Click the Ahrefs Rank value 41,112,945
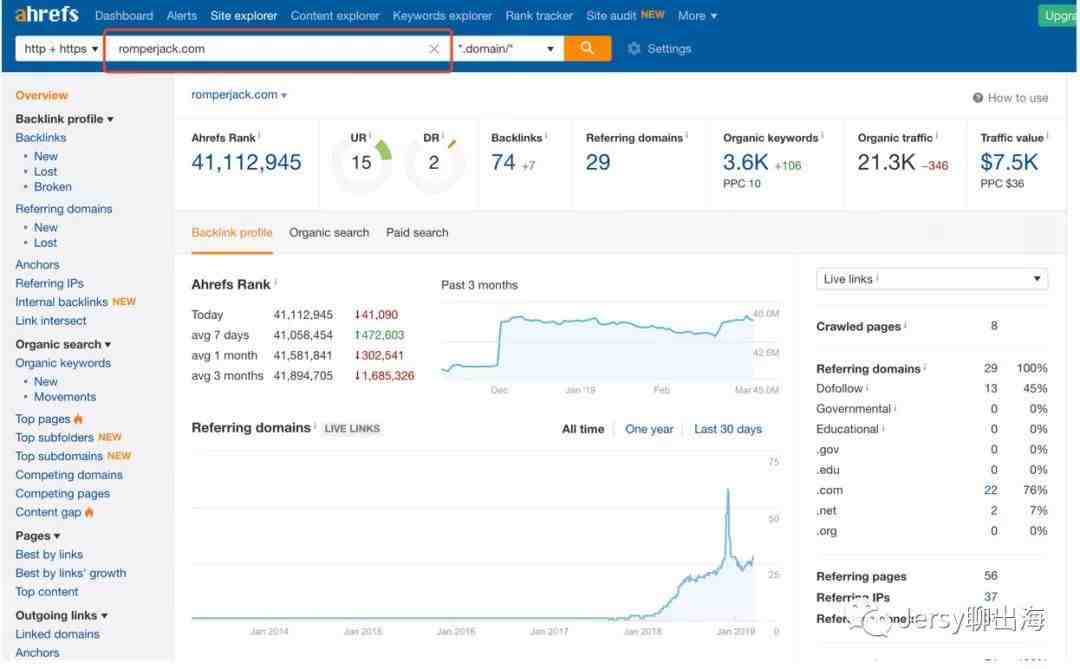This screenshot has height=669, width=1080. [247, 163]
